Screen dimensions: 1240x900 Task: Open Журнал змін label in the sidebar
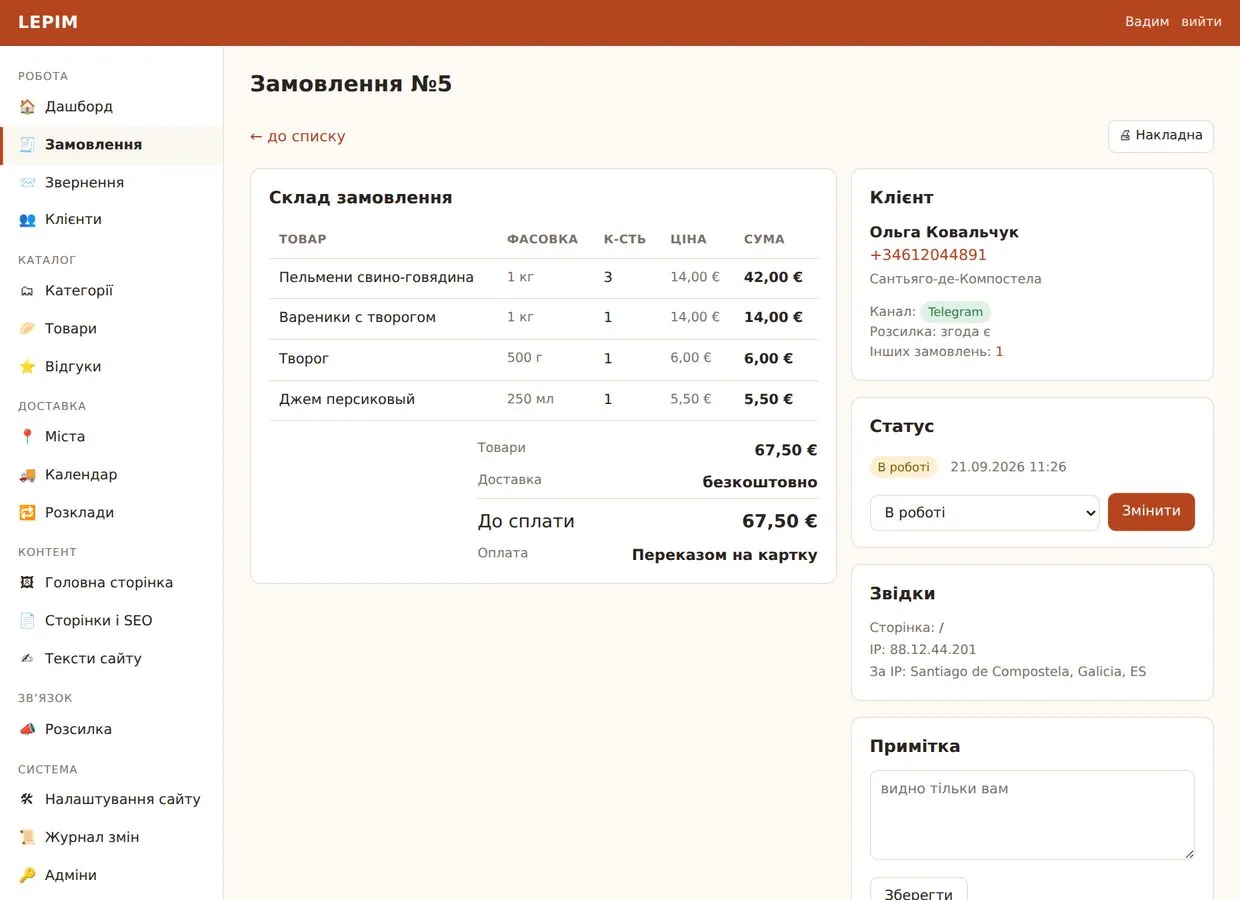[x=92, y=837]
